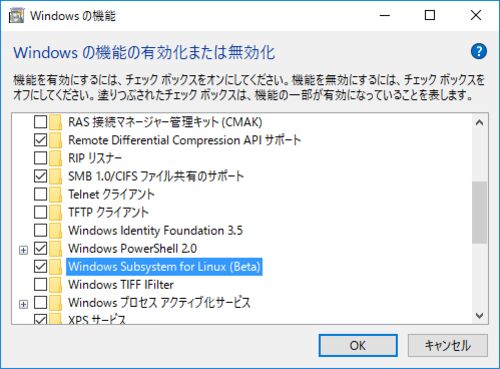Image resolution: width=500 pixels, height=369 pixels.
Task: Confirm changes with the OK button
Action: 358,345
